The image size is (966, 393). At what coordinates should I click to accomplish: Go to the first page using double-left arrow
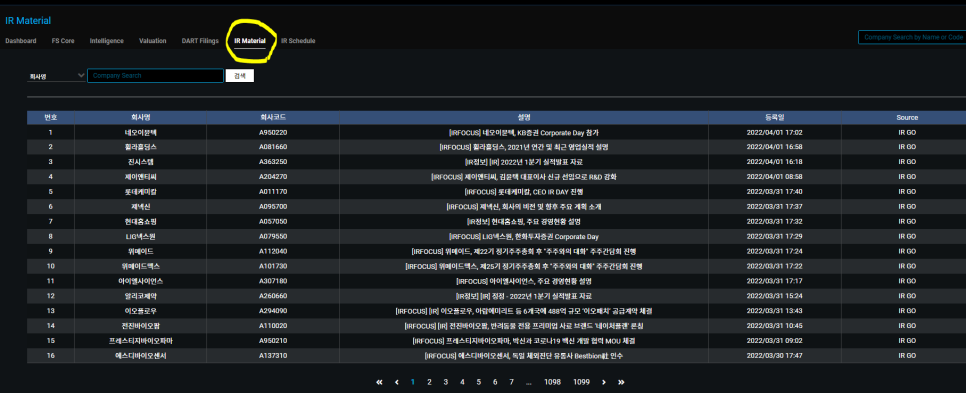[380, 382]
